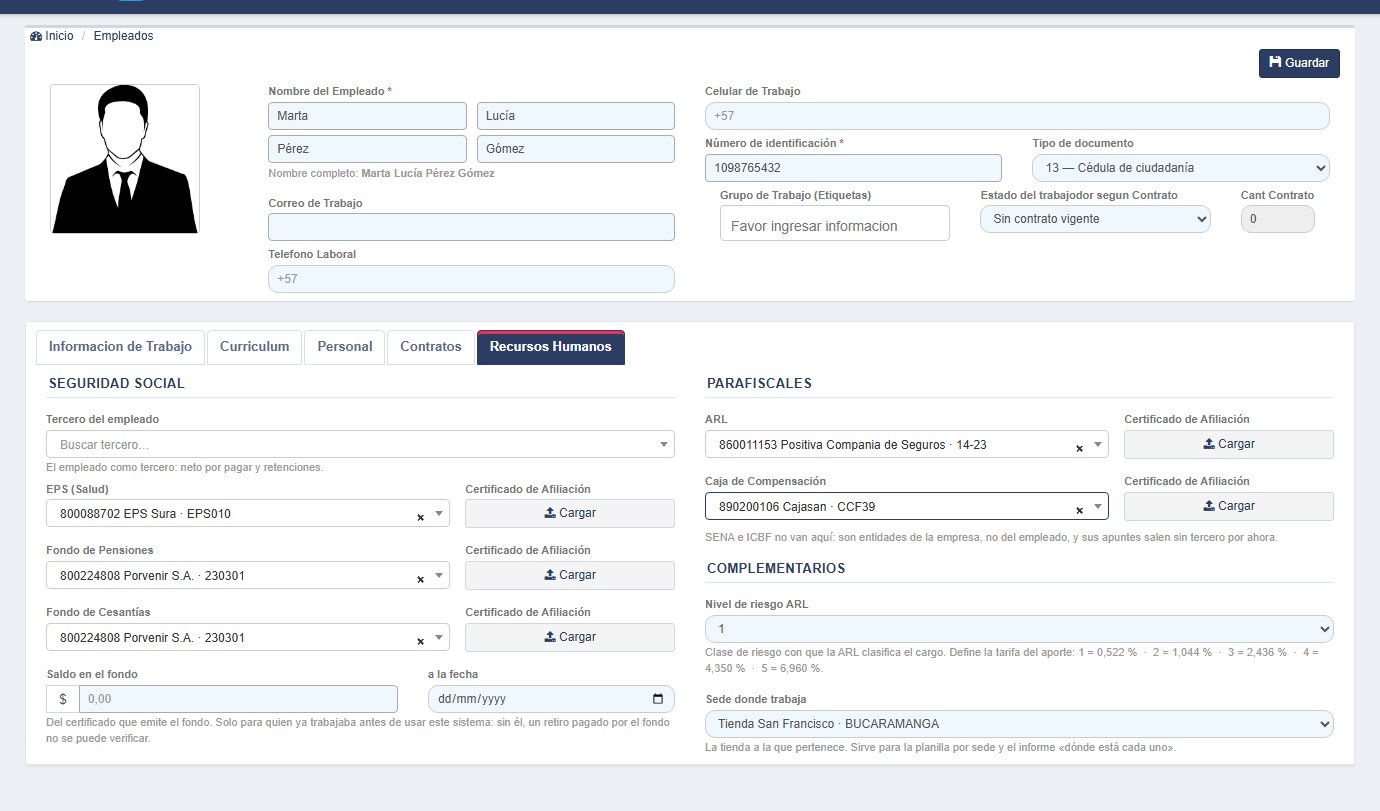Open the Sede donde trabaja dropdown
Viewport: 1380px width, 811px height.
[1019, 724]
